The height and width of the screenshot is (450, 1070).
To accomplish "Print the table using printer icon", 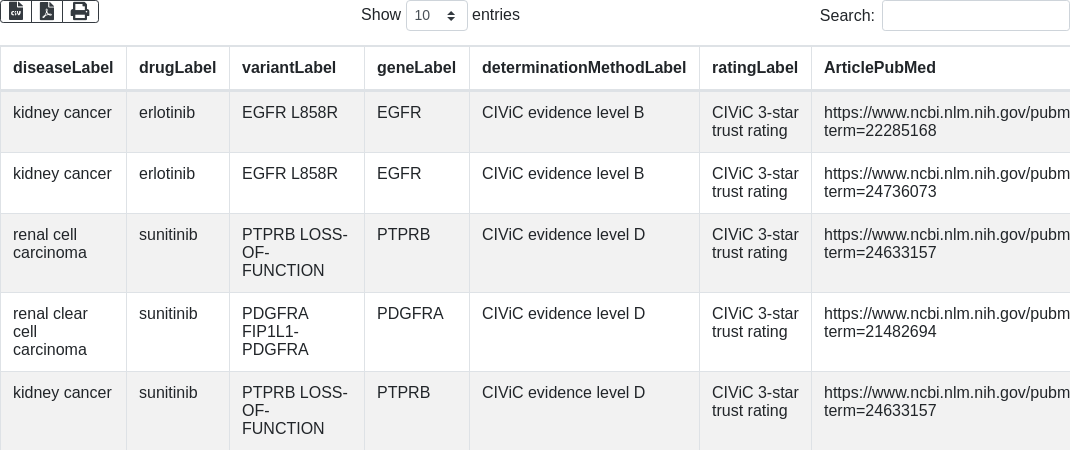I will coord(80,11).
